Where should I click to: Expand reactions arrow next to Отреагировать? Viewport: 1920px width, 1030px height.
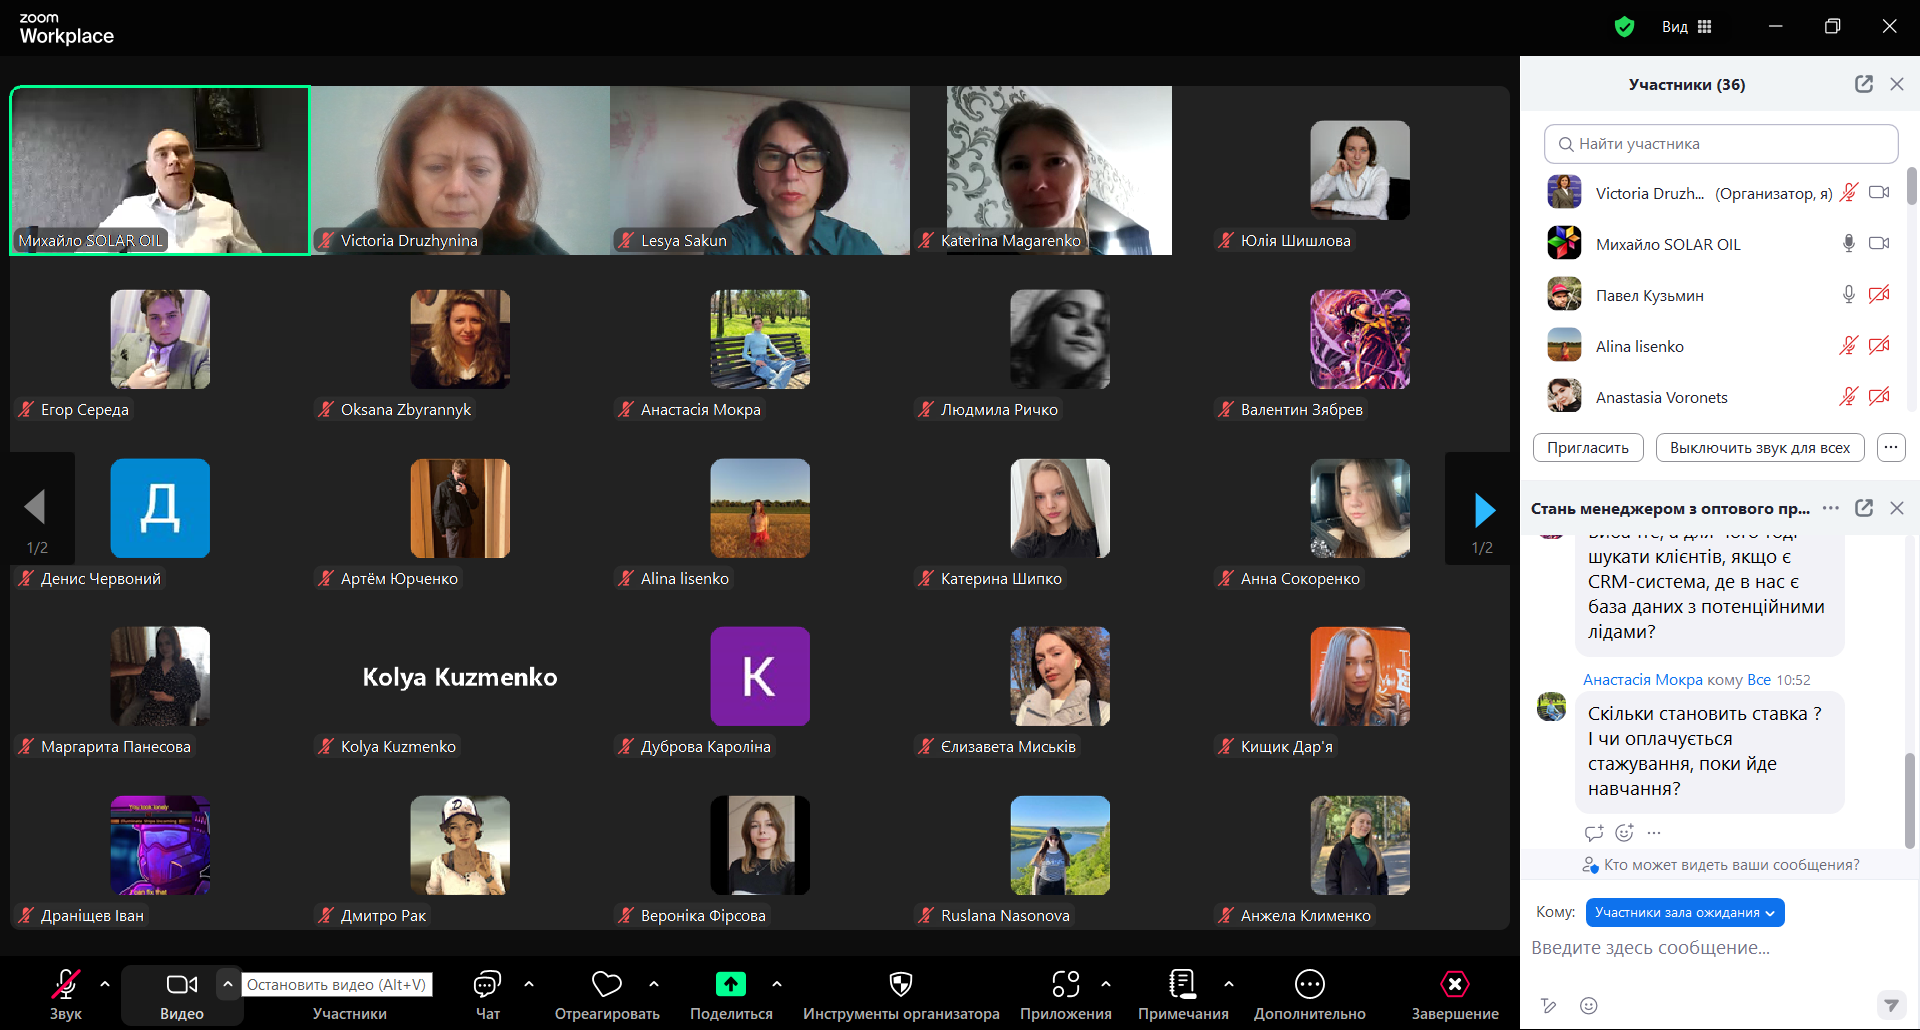click(654, 985)
